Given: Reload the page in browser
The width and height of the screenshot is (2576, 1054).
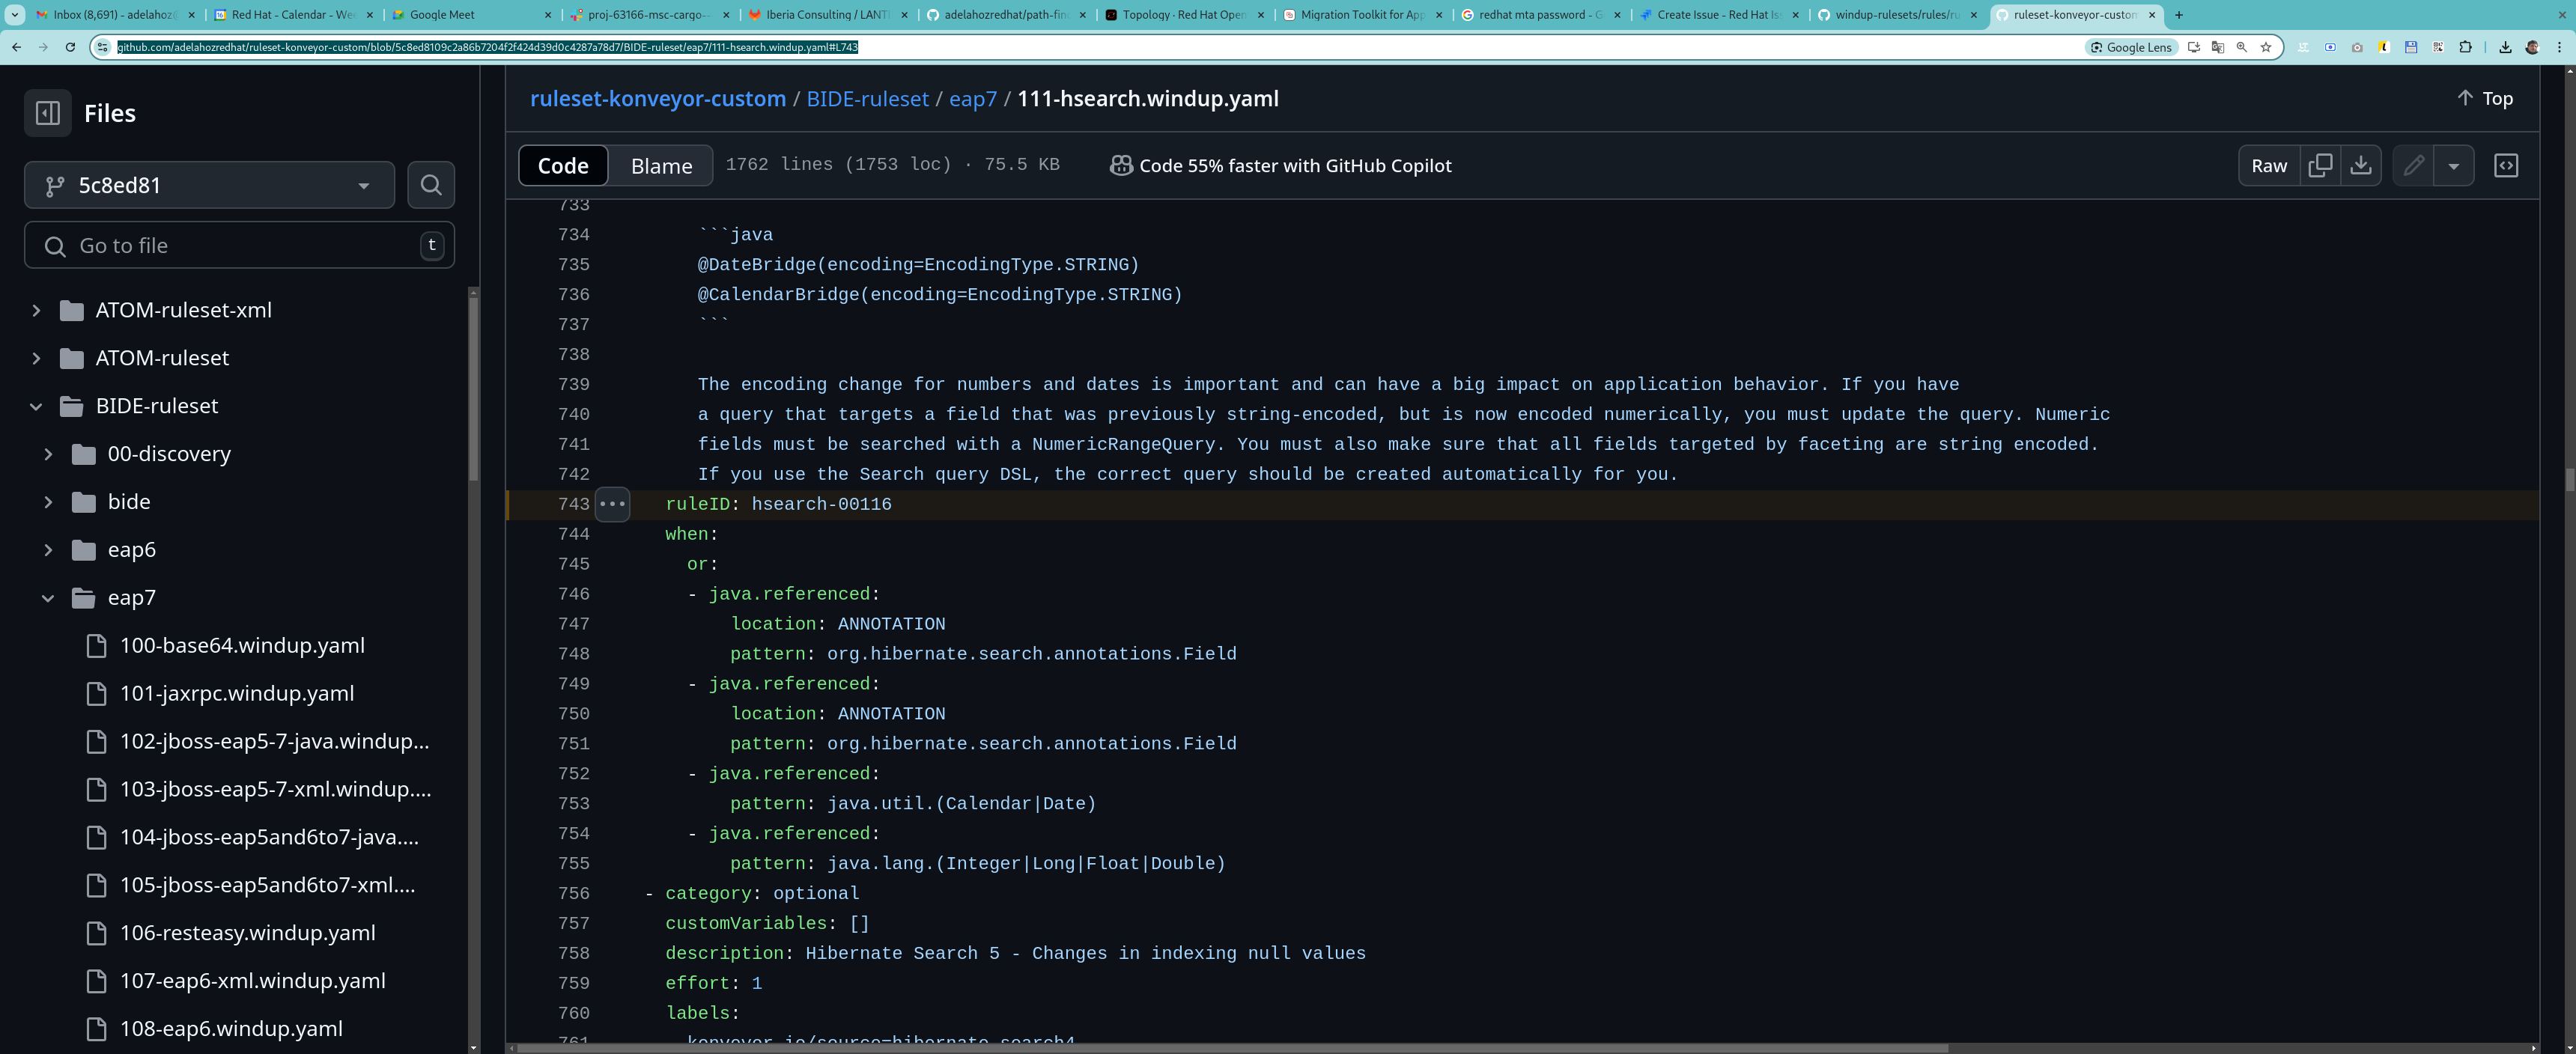Looking at the screenshot, I should click(x=70, y=47).
